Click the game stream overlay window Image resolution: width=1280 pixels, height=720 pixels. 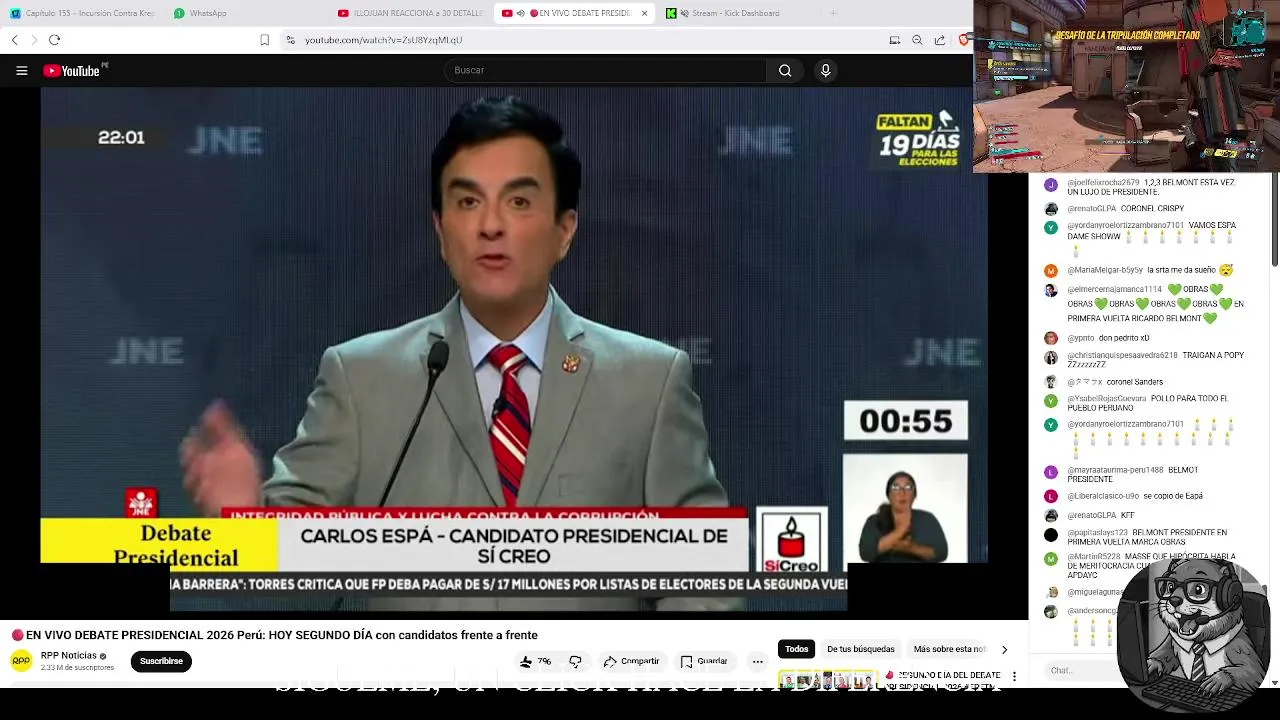point(1127,86)
